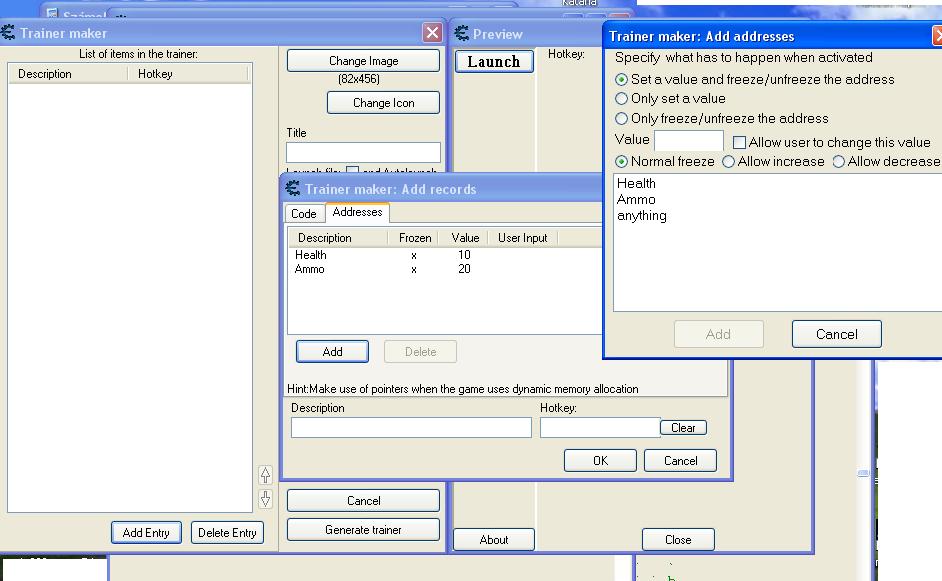Choose 'Only freeze/unfreeze the address' option

pyautogui.click(x=622, y=119)
